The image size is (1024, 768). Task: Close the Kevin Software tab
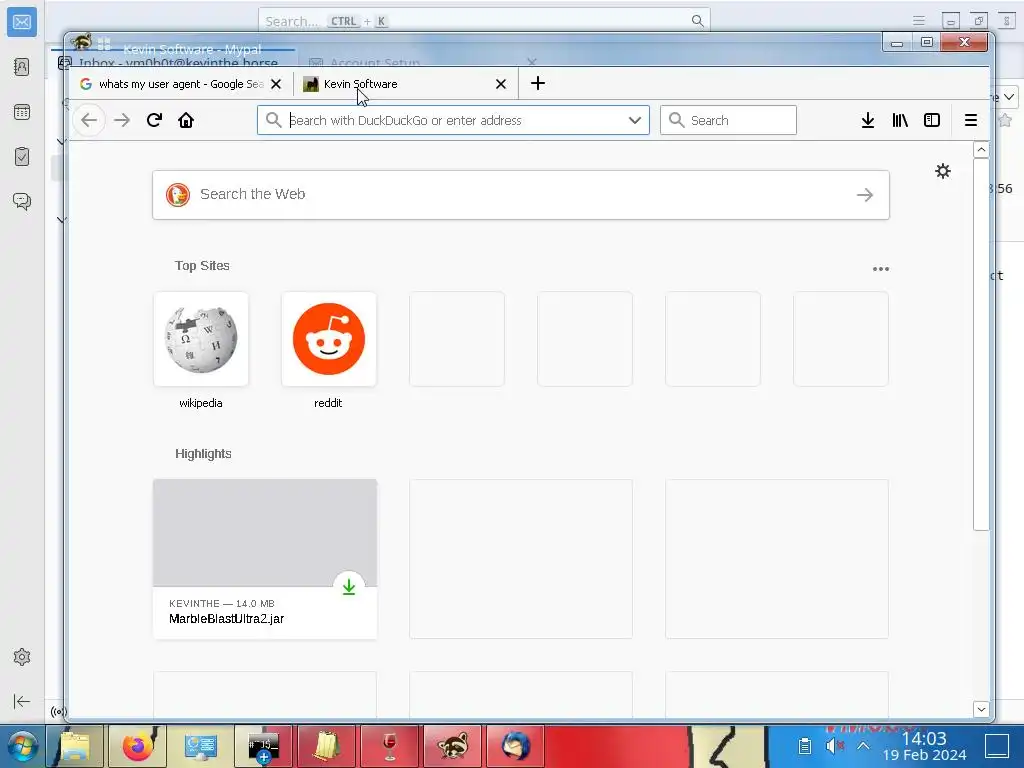(501, 84)
